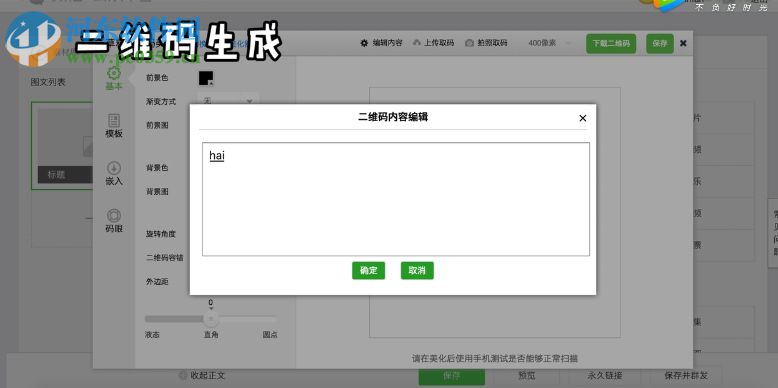Open the black 前景色 color swatch

point(206,78)
